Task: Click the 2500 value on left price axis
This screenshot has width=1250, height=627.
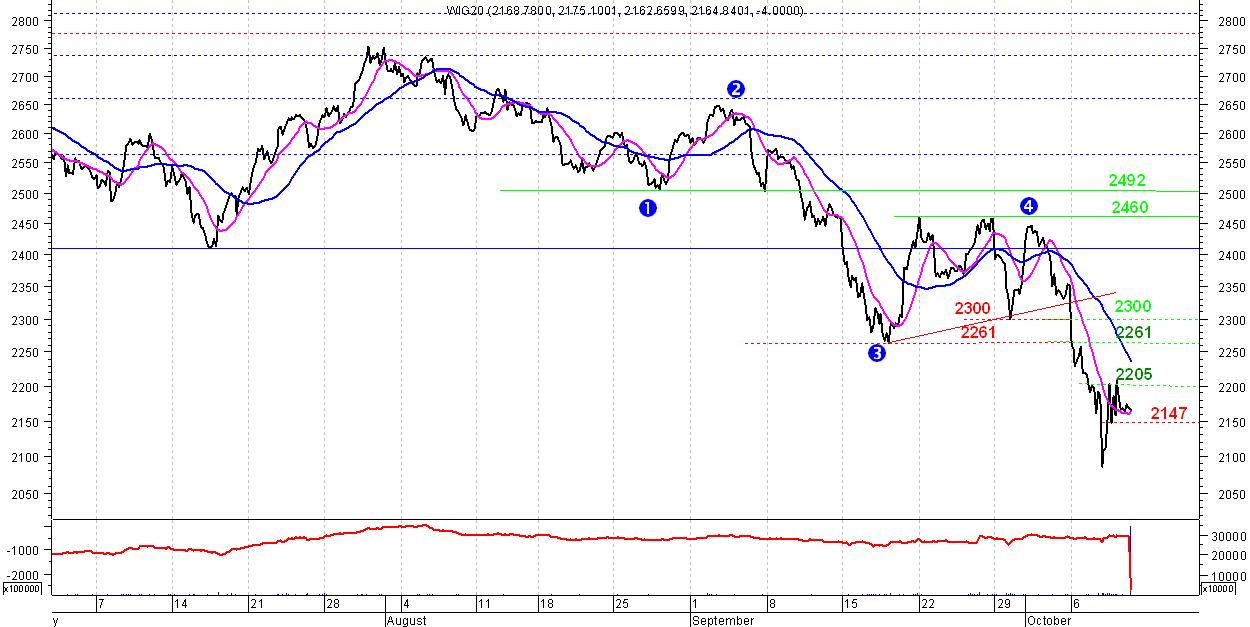Action: click(26, 194)
